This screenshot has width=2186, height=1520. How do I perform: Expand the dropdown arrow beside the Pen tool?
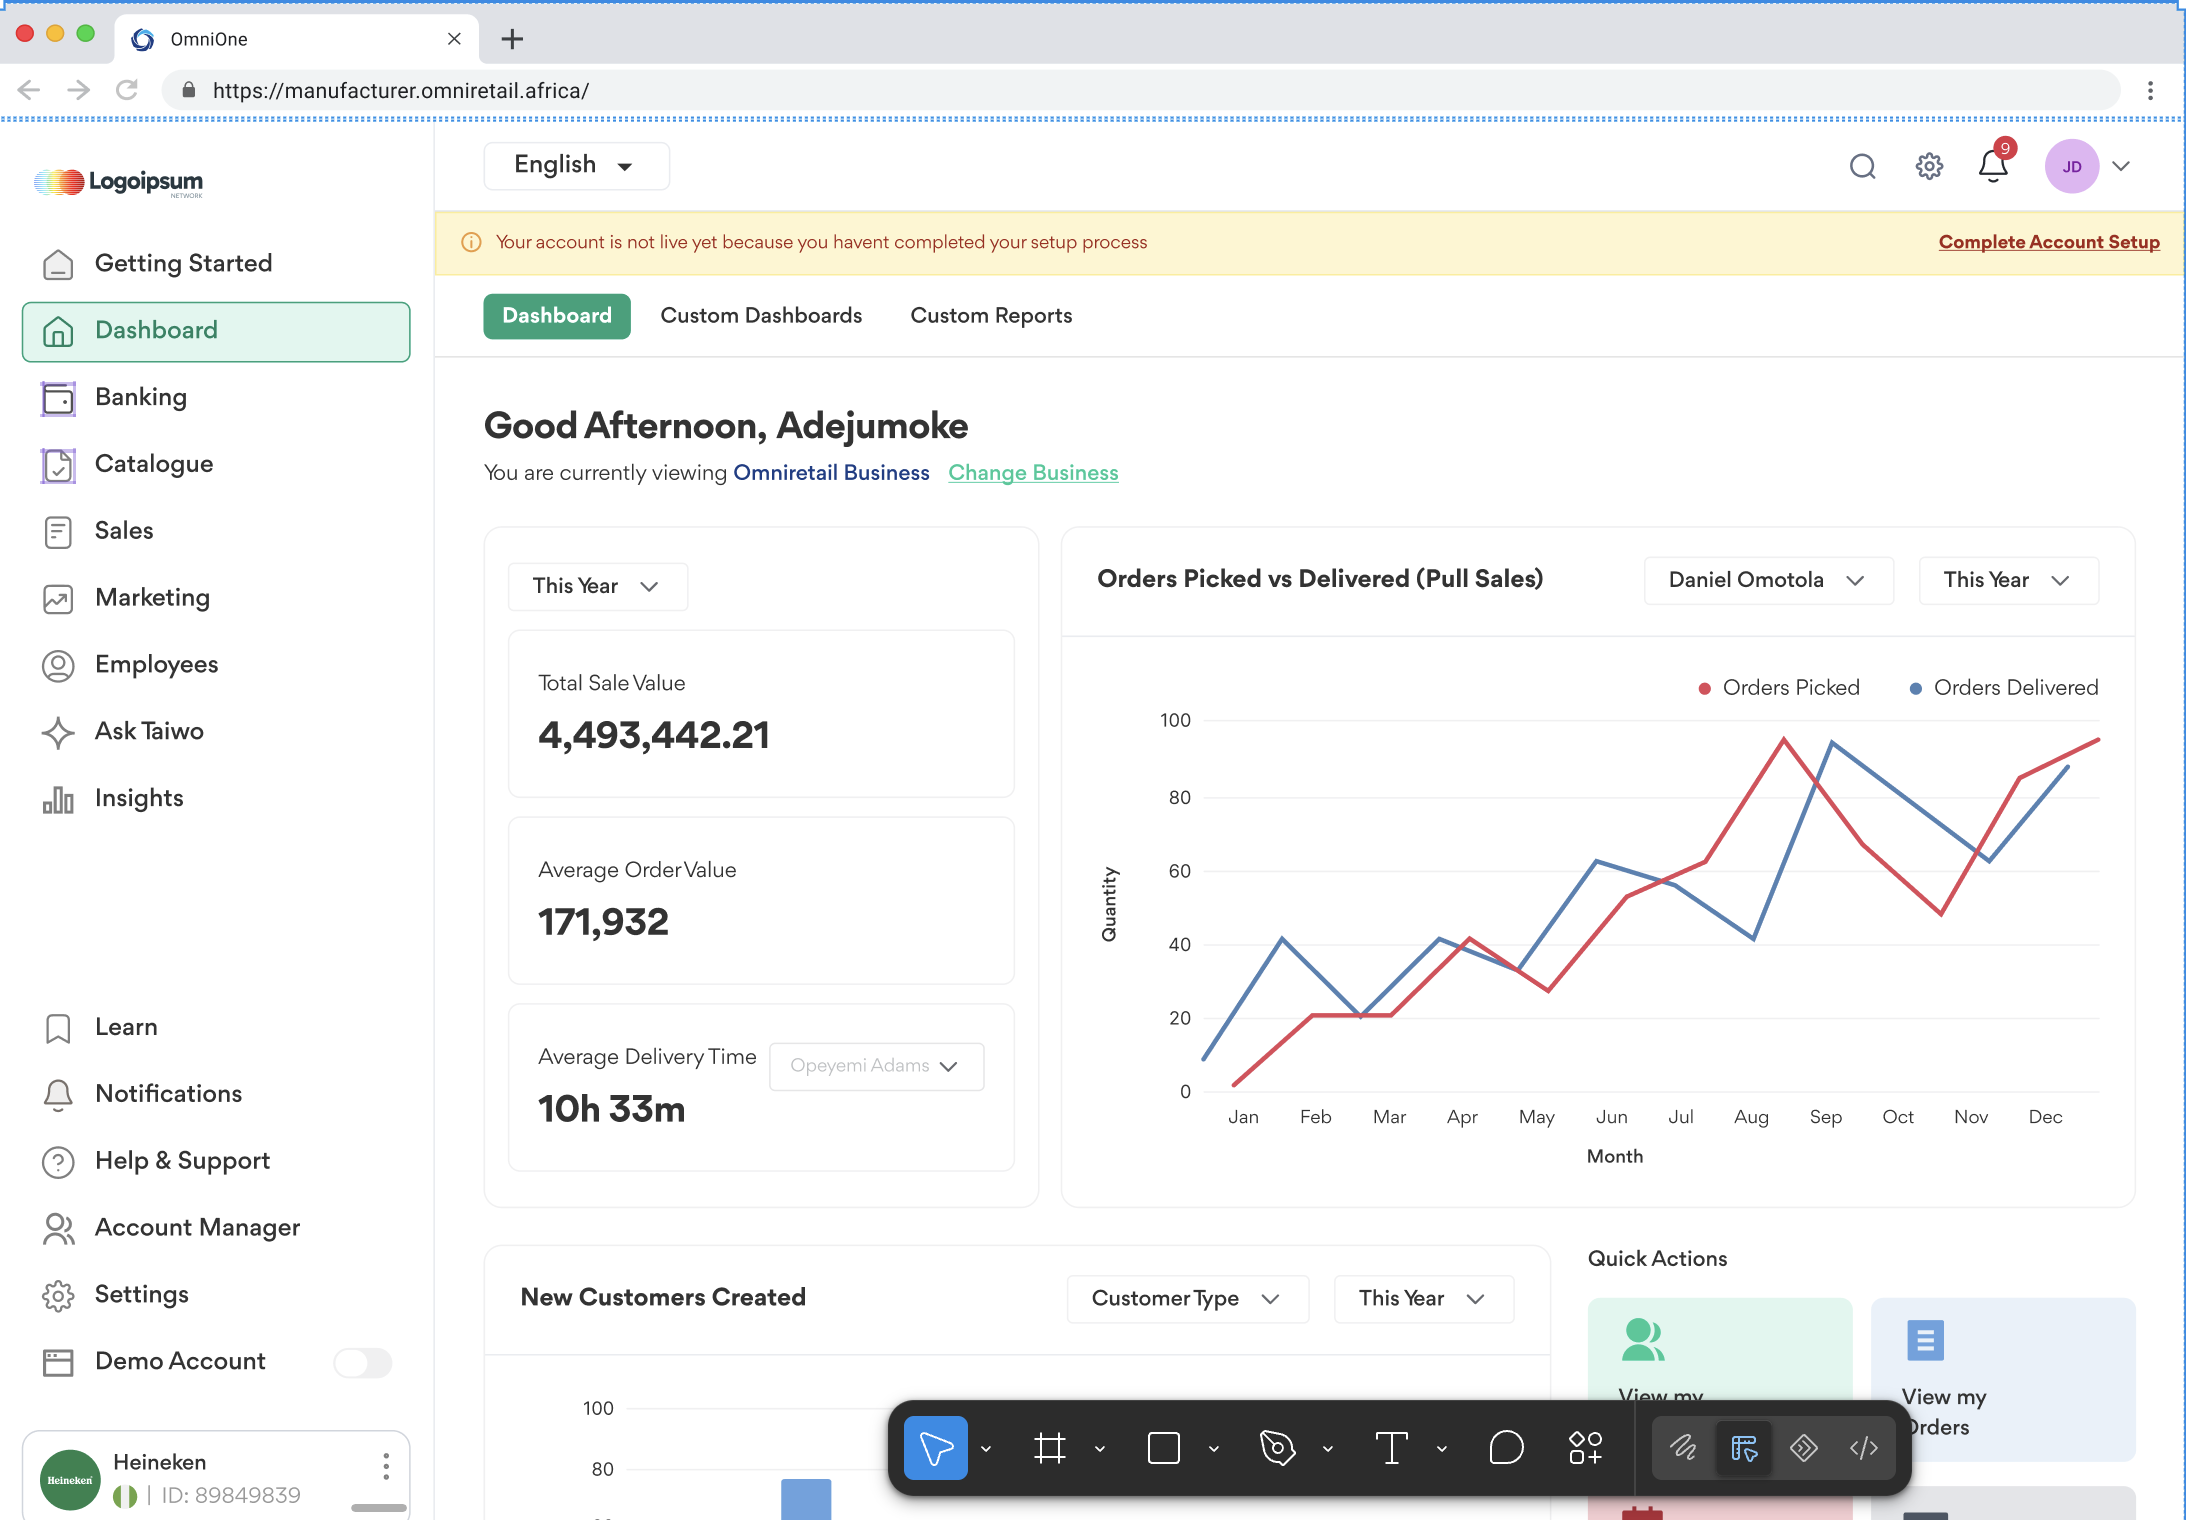click(x=1328, y=1448)
